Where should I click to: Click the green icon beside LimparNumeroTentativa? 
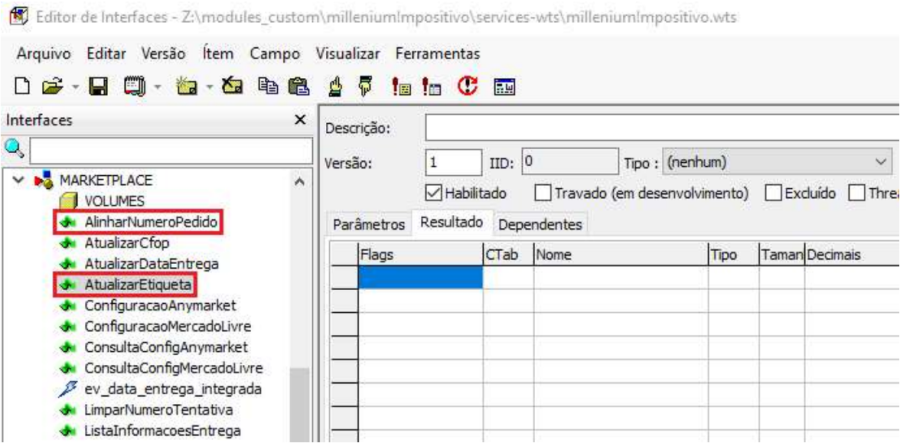pyautogui.click(x=68, y=410)
